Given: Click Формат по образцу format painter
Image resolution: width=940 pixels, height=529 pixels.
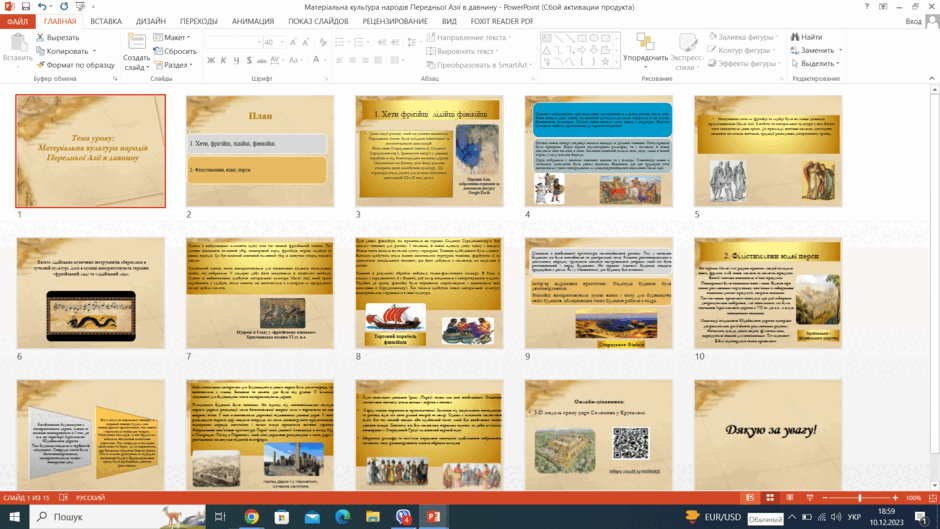Looking at the screenshot, I should 75,65.
